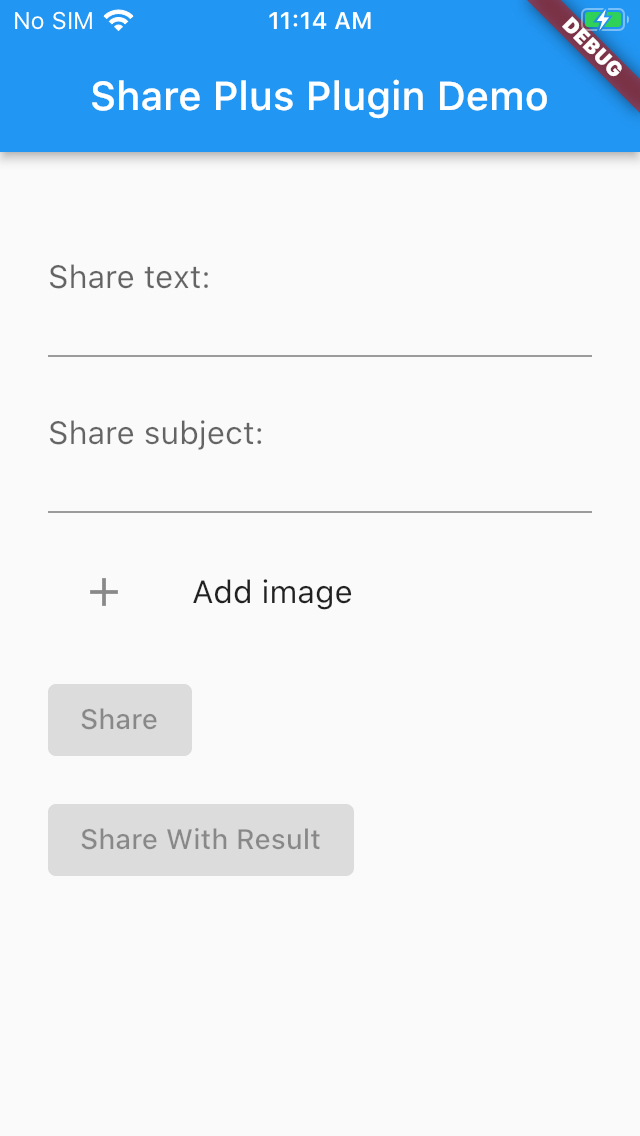Click the Share text input field
The height and width of the screenshot is (1136, 640).
point(320,330)
